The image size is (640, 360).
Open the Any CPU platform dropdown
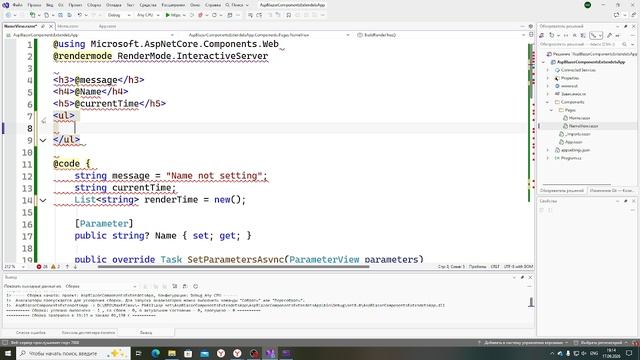148,15
